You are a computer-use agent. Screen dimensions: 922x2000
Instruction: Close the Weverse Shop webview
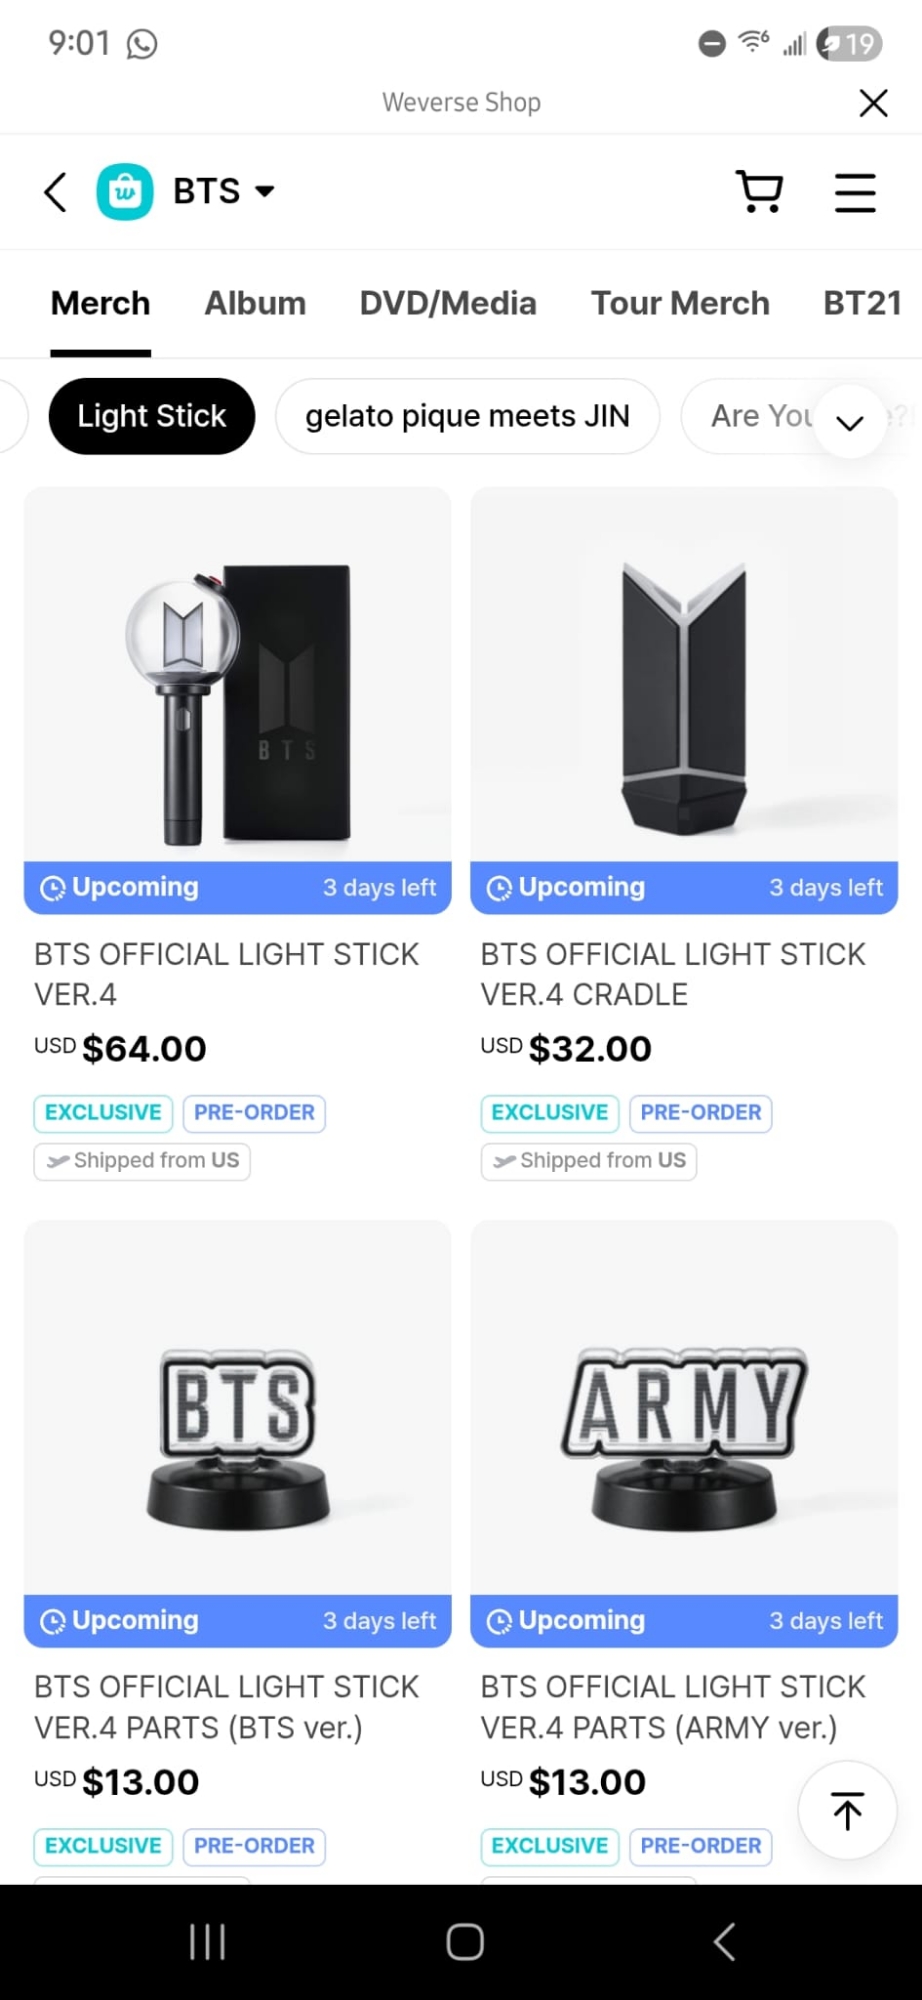pos(873,102)
